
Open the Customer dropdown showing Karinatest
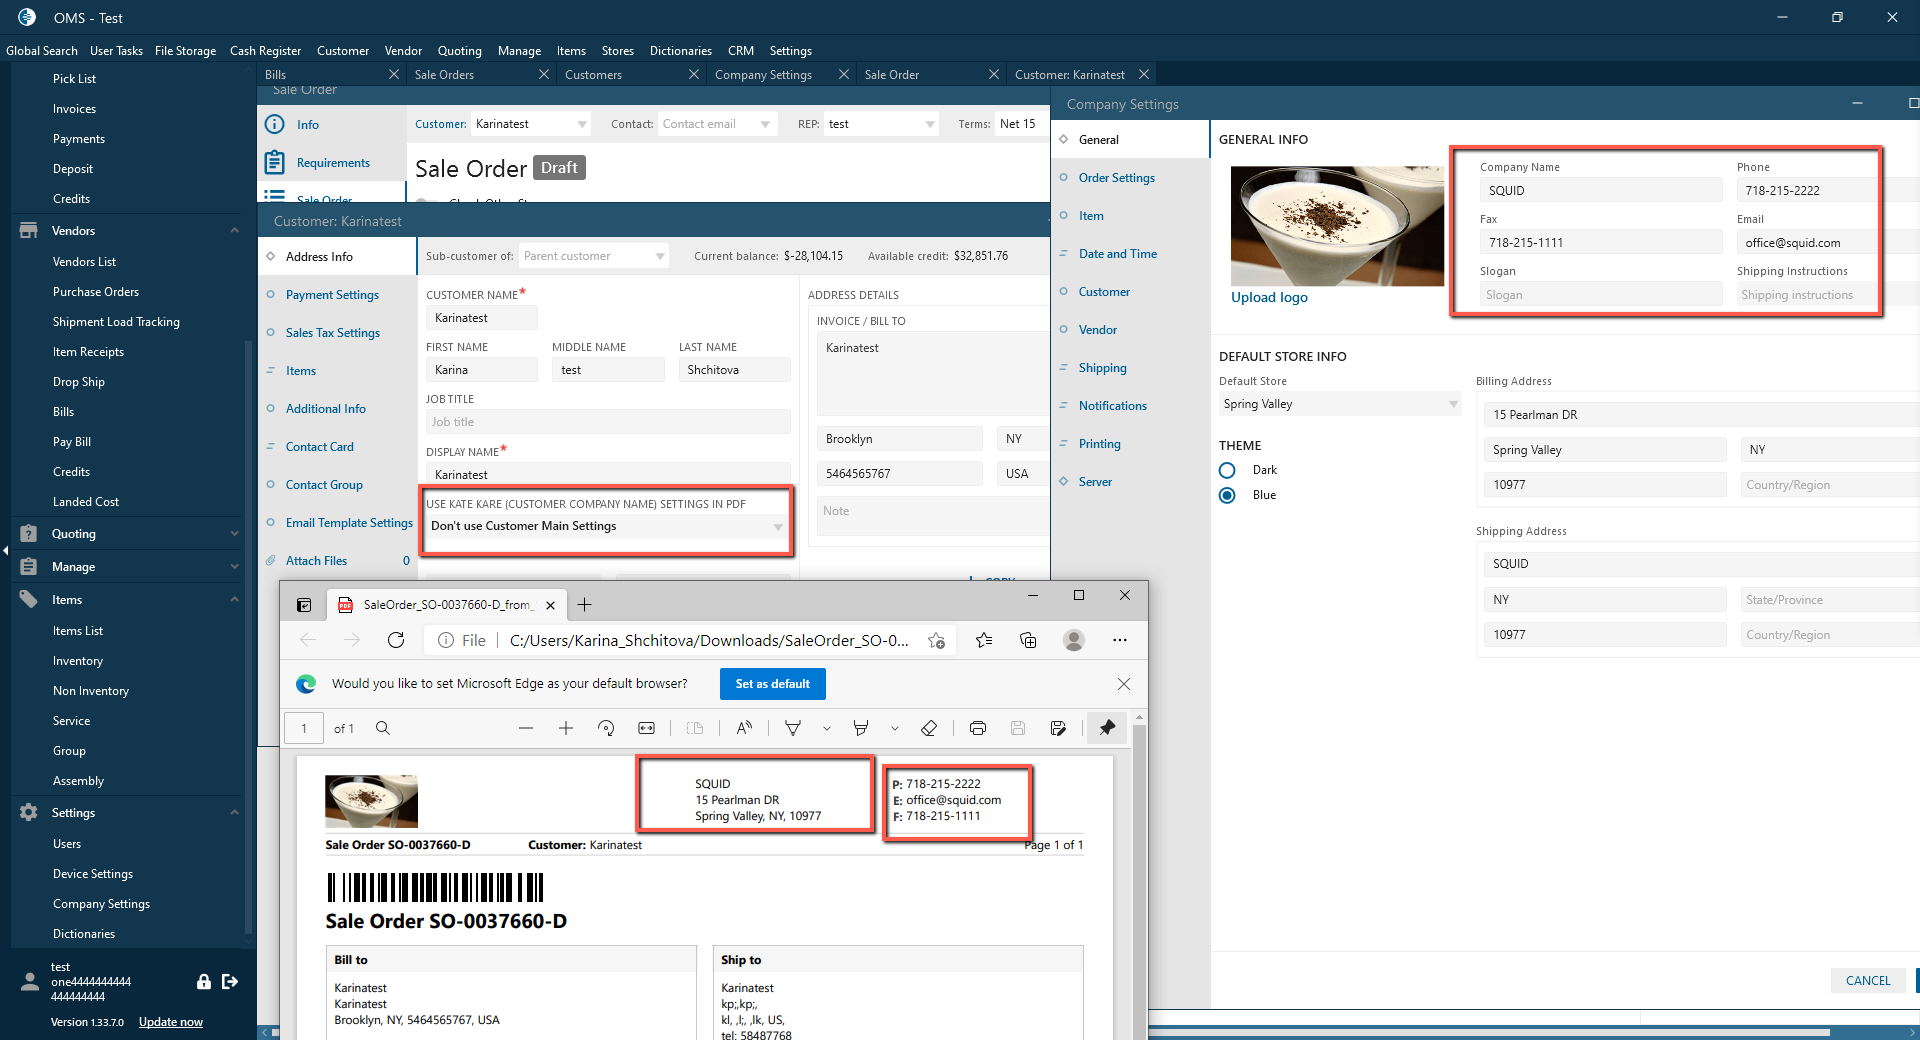582,124
